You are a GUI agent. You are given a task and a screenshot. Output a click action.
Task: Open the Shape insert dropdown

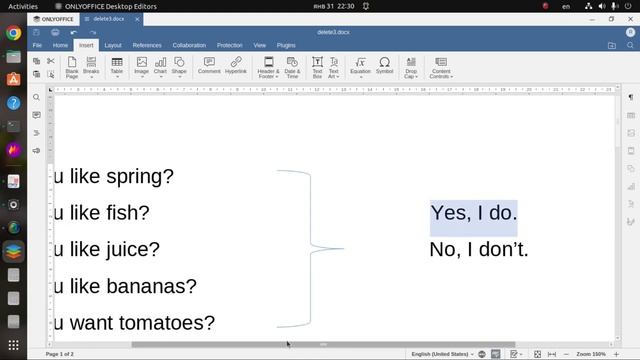click(x=179, y=67)
